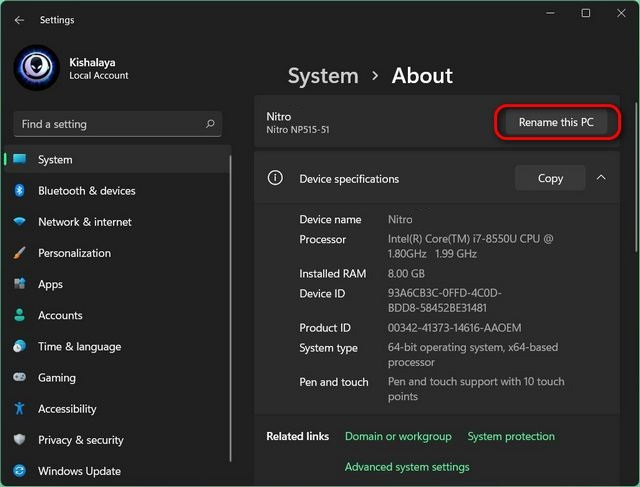Open Time & language settings
This screenshot has width=640, height=487.
[118, 347]
